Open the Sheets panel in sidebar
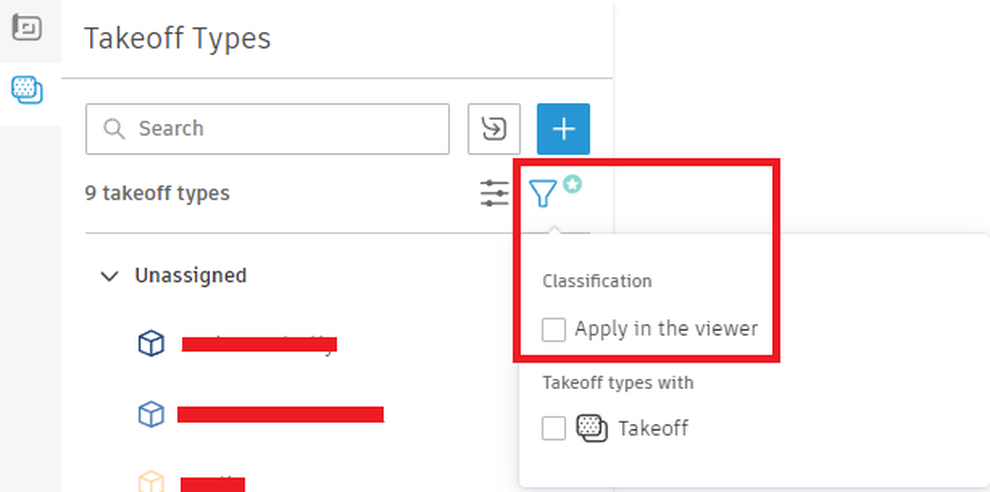Screen dimensions: 990x492 tap(27, 27)
